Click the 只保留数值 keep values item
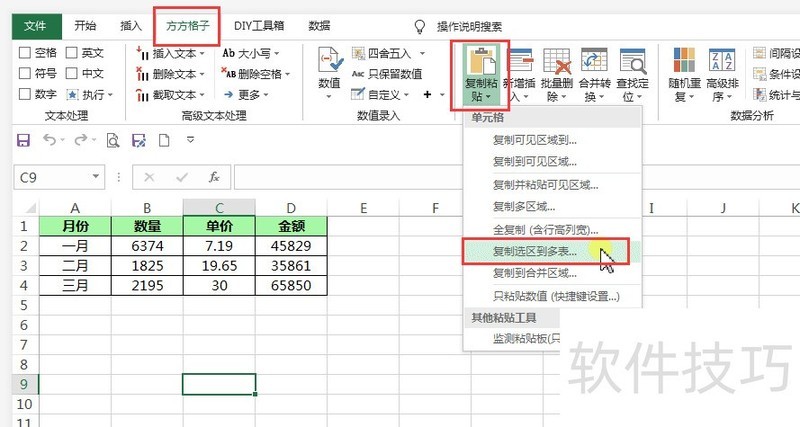 [x=387, y=74]
